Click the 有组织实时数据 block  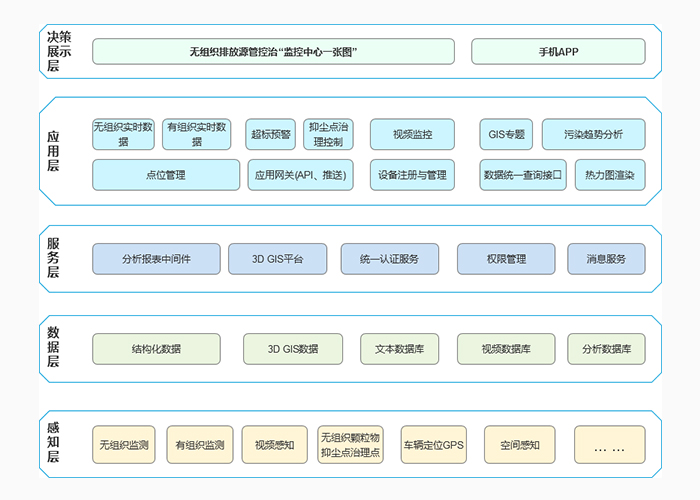click(196, 134)
